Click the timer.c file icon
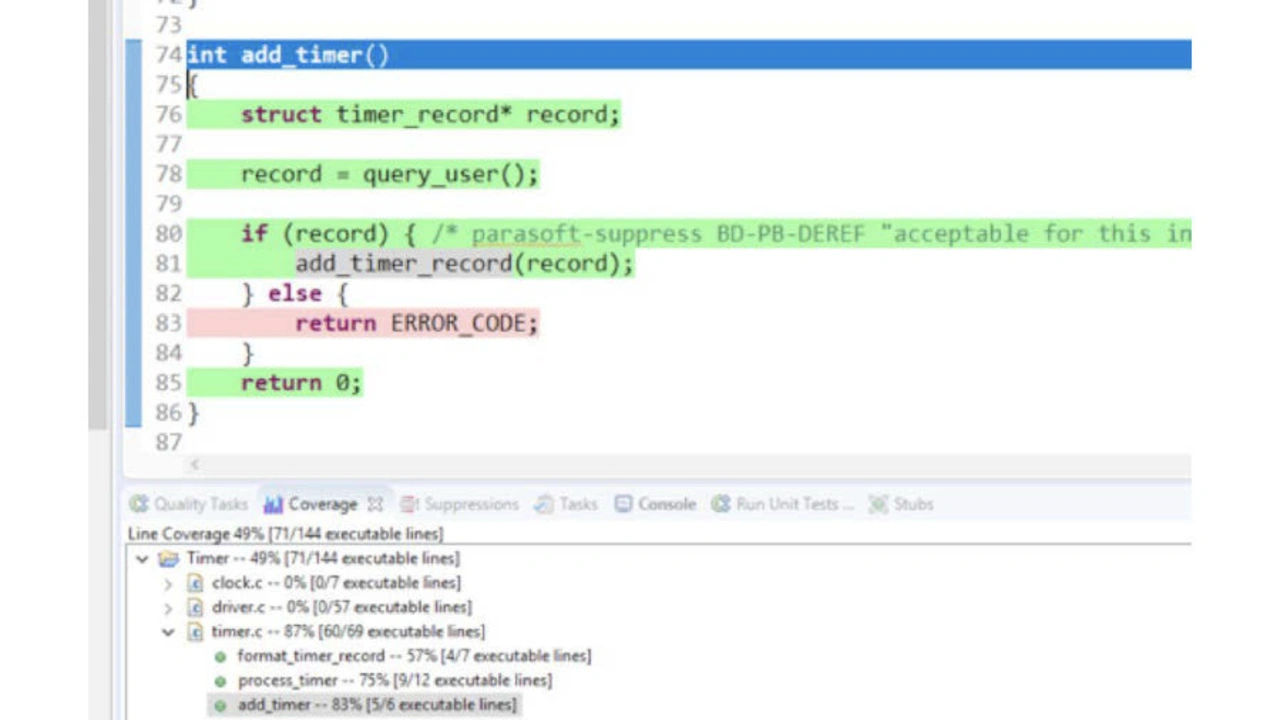Image resolution: width=1280 pixels, height=720 pixels. (x=196, y=632)
